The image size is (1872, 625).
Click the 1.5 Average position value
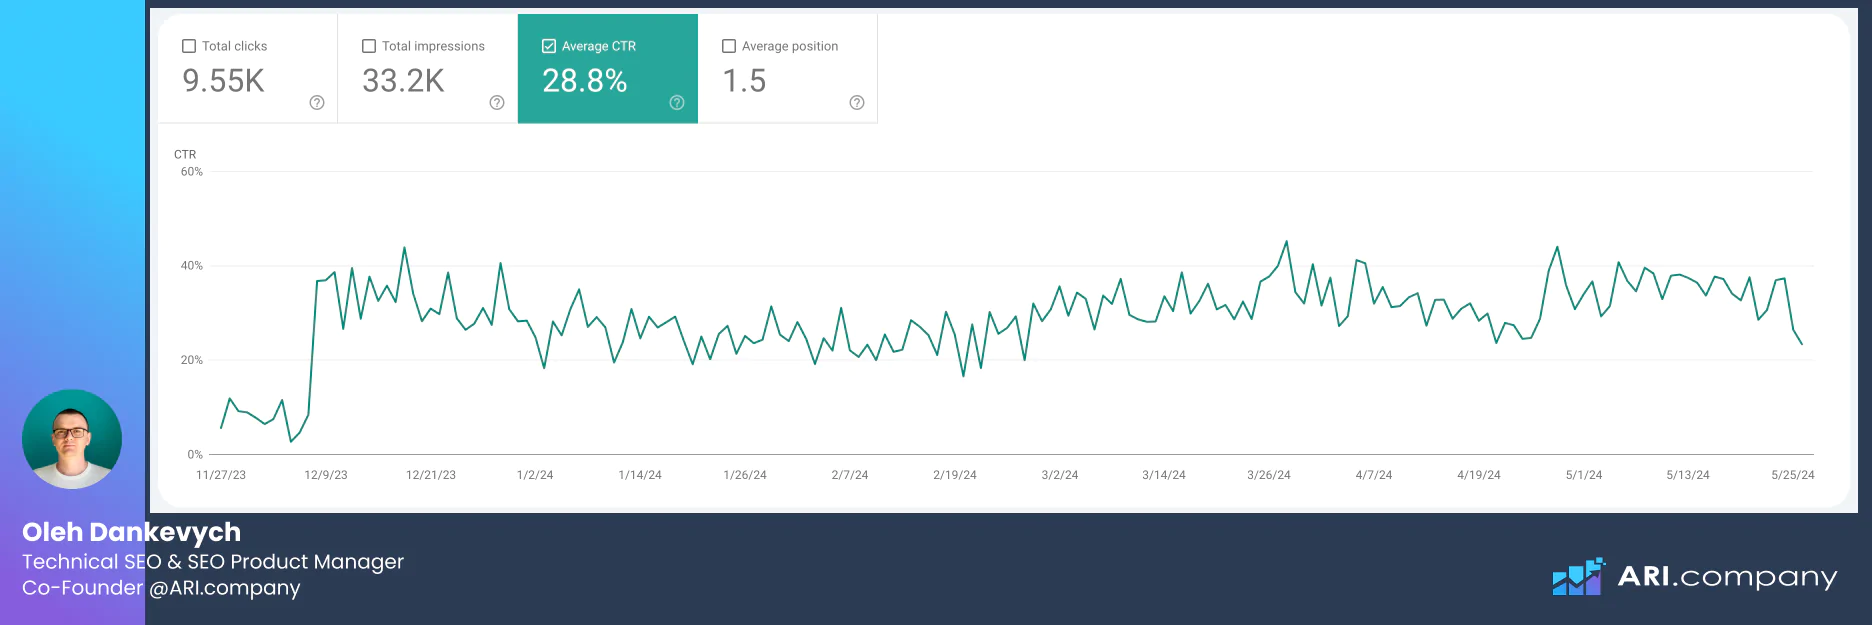[744, 81]
